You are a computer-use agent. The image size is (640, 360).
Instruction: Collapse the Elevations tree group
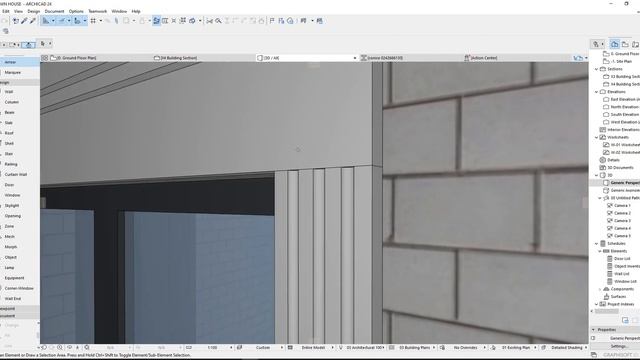596,92
